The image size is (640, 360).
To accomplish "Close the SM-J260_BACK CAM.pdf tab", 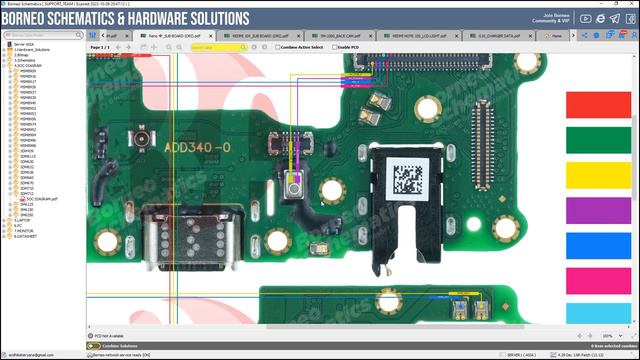I will [x=371, y=36].
